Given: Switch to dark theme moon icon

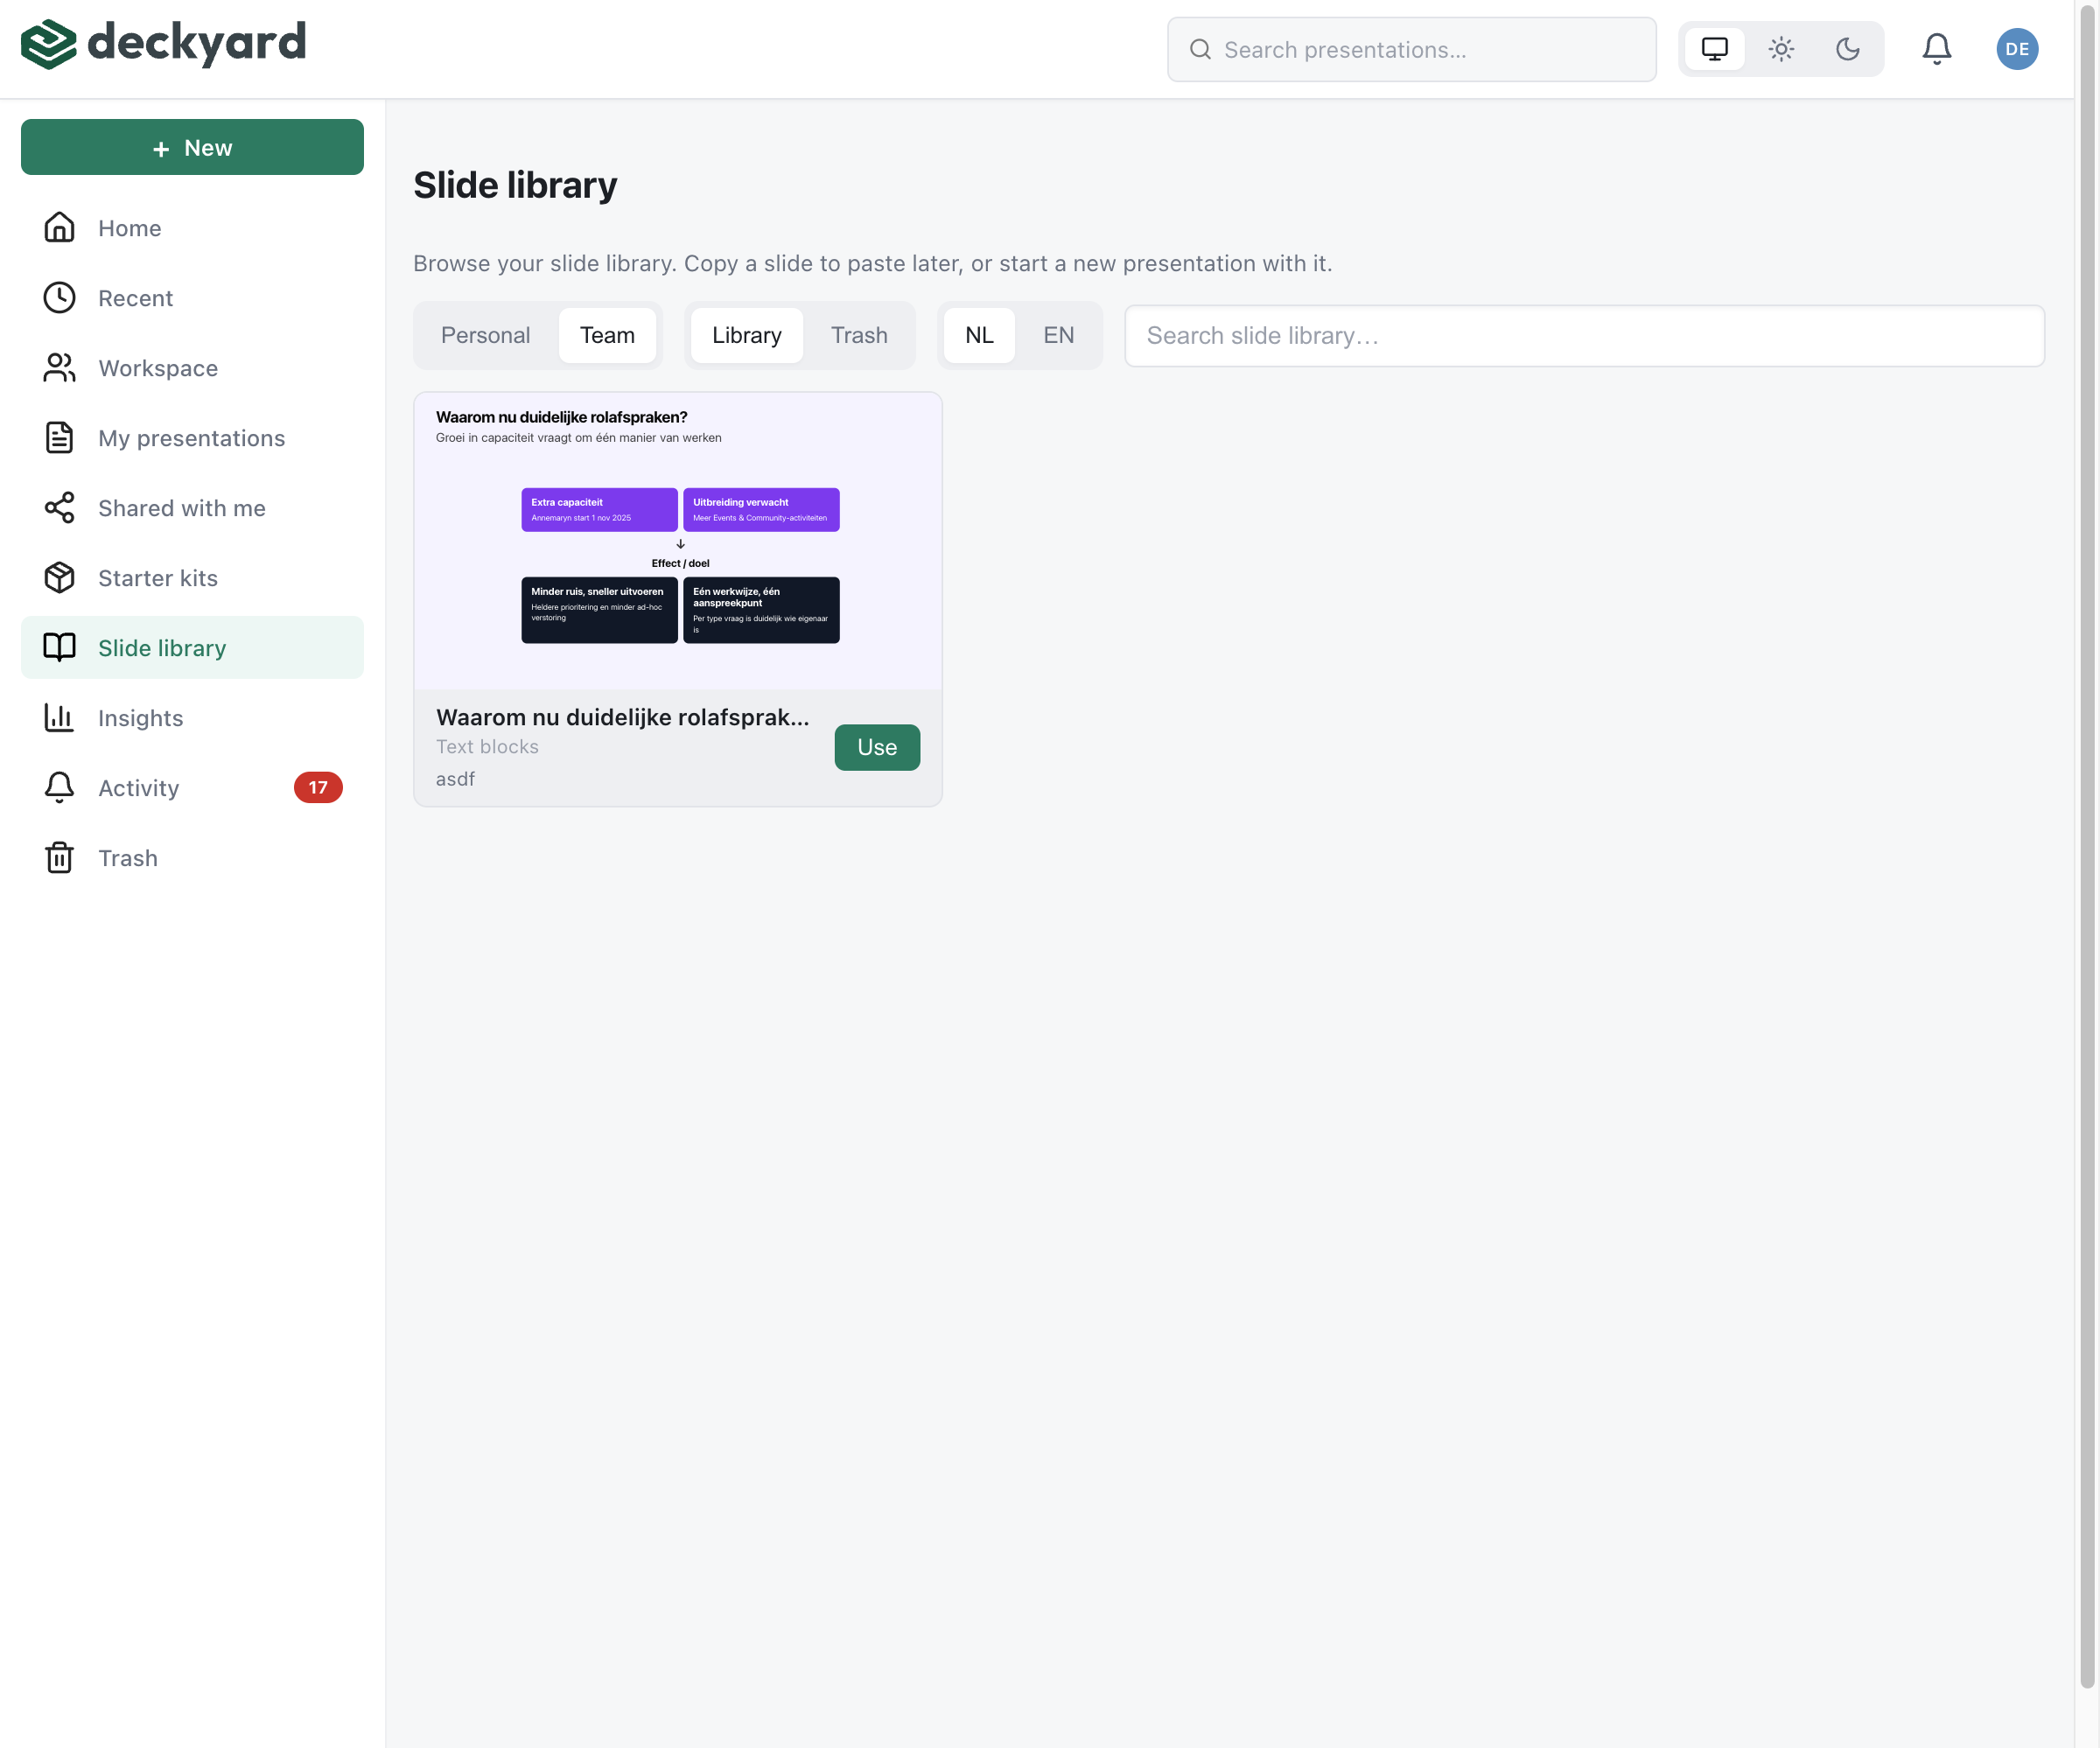Looking at the screenshot, I should 1847,49.
